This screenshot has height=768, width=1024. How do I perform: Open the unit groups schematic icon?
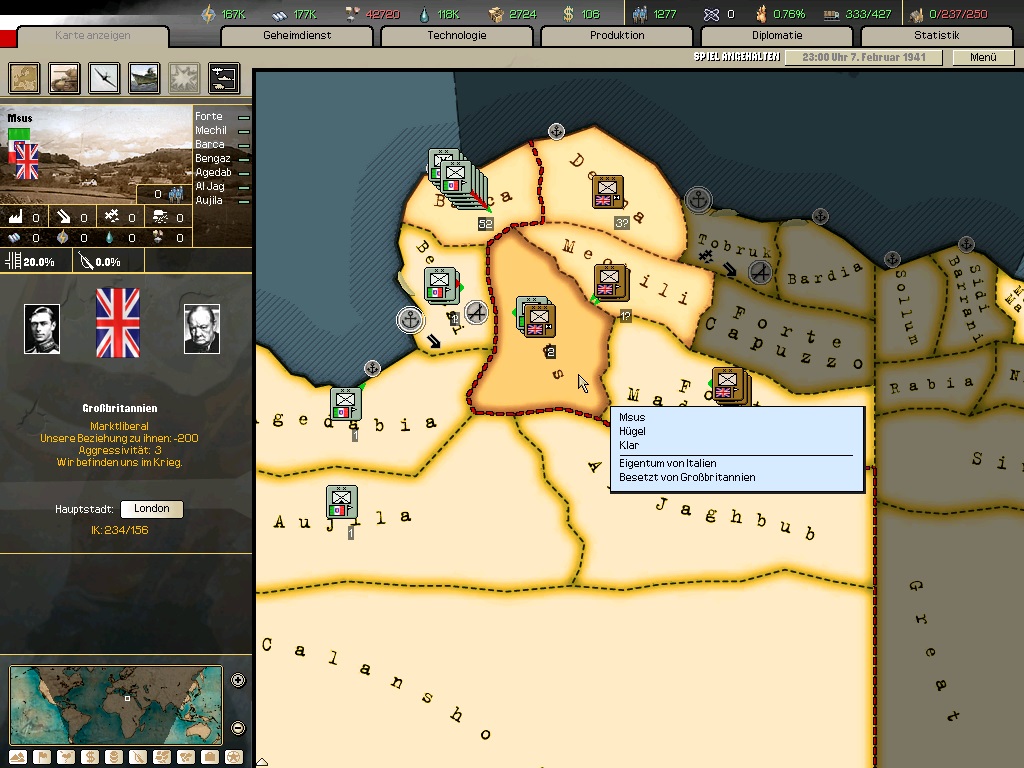[x=223, y=78]
